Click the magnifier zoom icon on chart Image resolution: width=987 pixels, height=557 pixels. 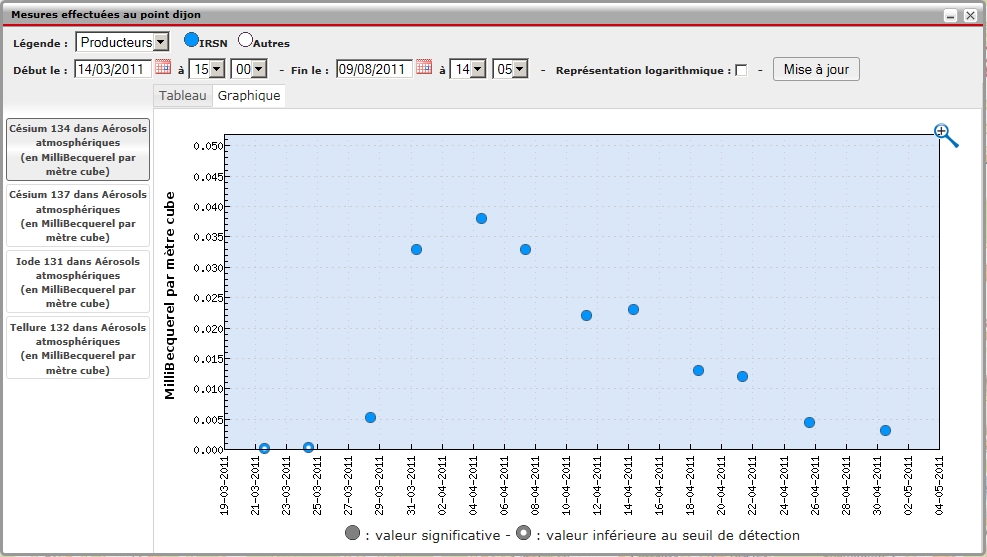[x=945, y=135]
